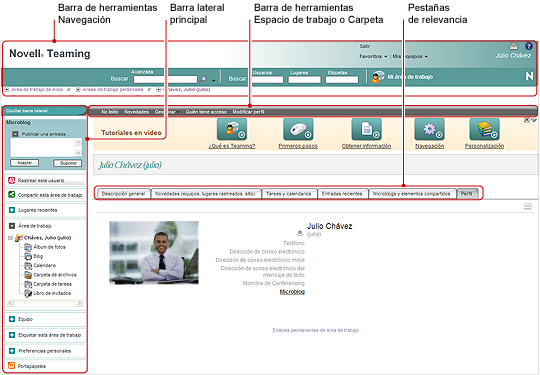Focus the Etiquetas search field
Image resolution: width=540 pixels, height=375 pixels.
(x=342, y=80)
